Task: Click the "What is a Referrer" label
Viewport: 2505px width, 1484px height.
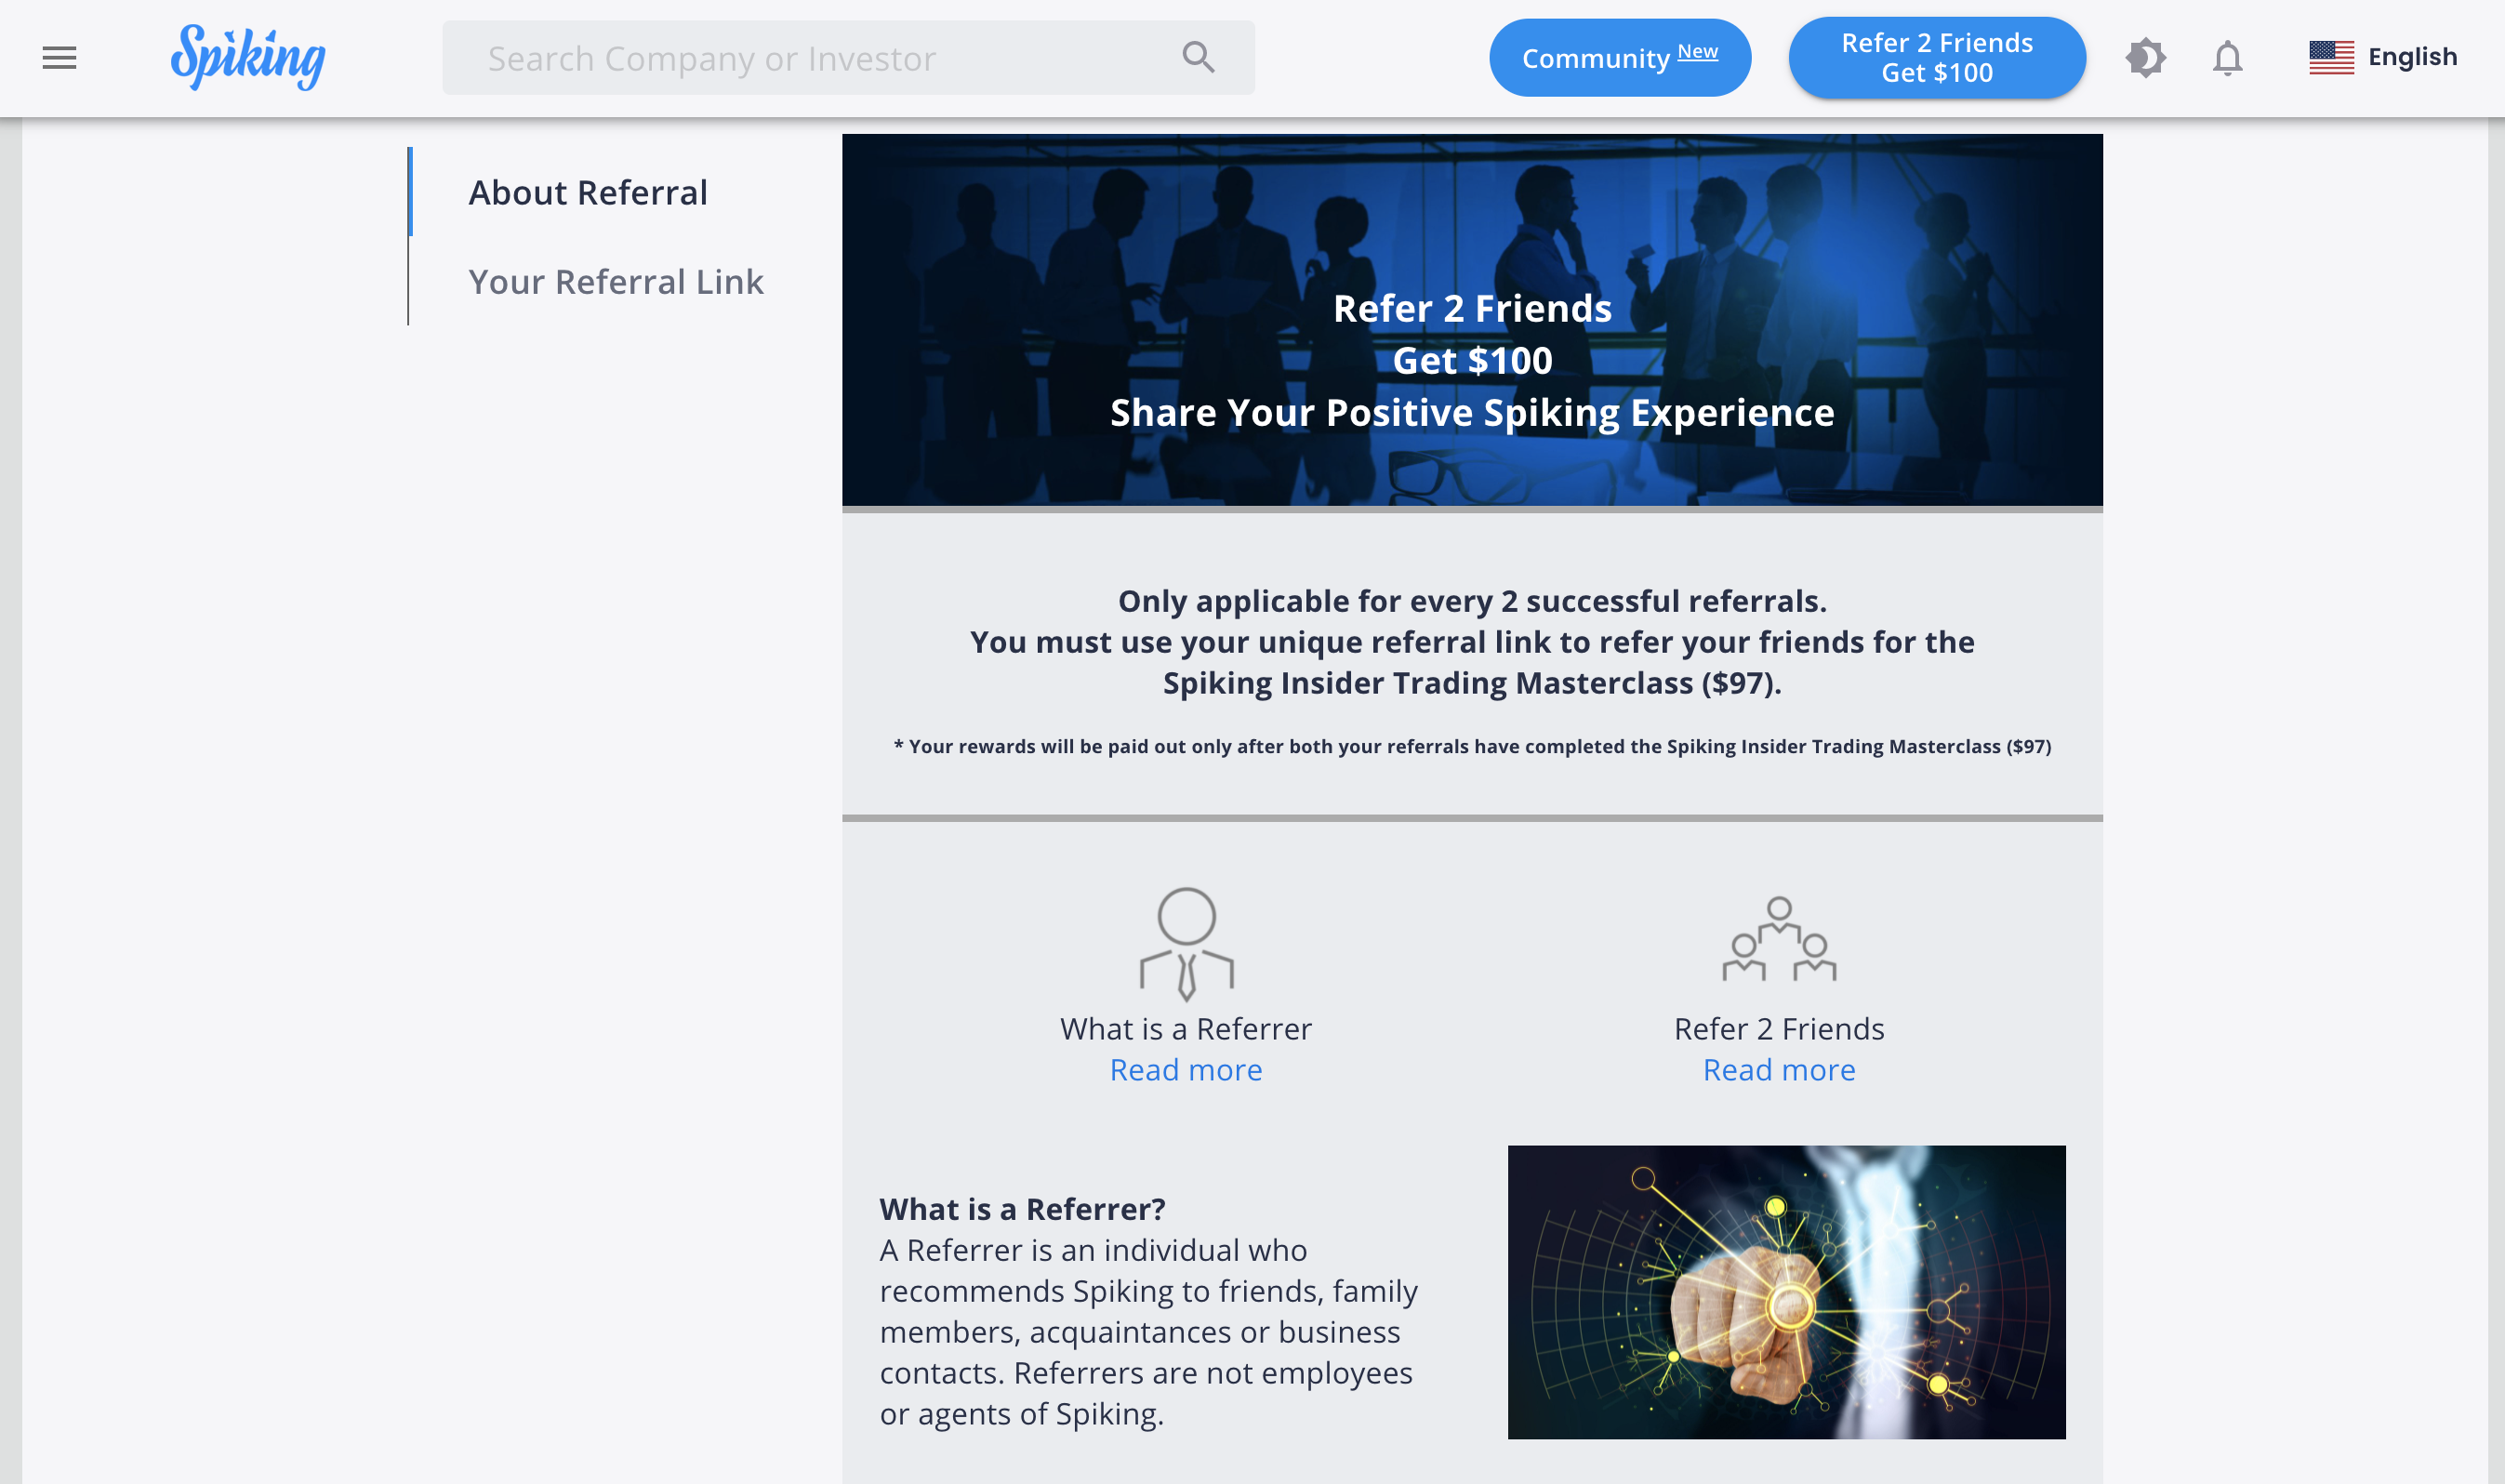Action: point(1186,1029)
